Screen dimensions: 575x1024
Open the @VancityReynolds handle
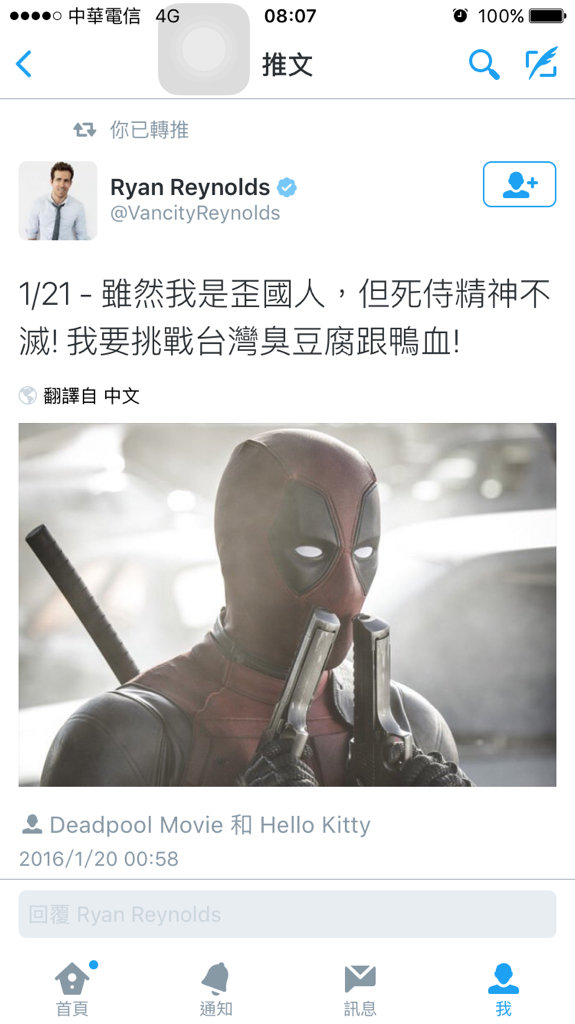pos(195,213)
